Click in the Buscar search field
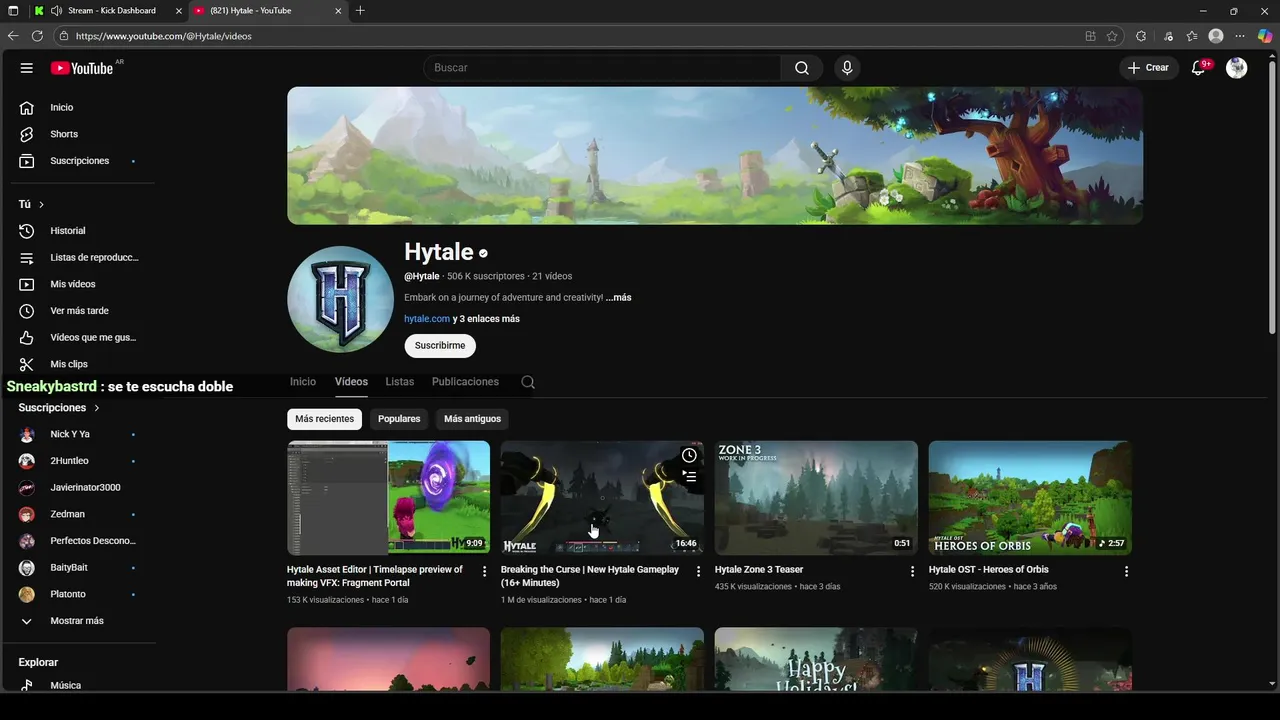Viewport: 1280px width, 720px height. pyautogui.click(x=603, y=68)
